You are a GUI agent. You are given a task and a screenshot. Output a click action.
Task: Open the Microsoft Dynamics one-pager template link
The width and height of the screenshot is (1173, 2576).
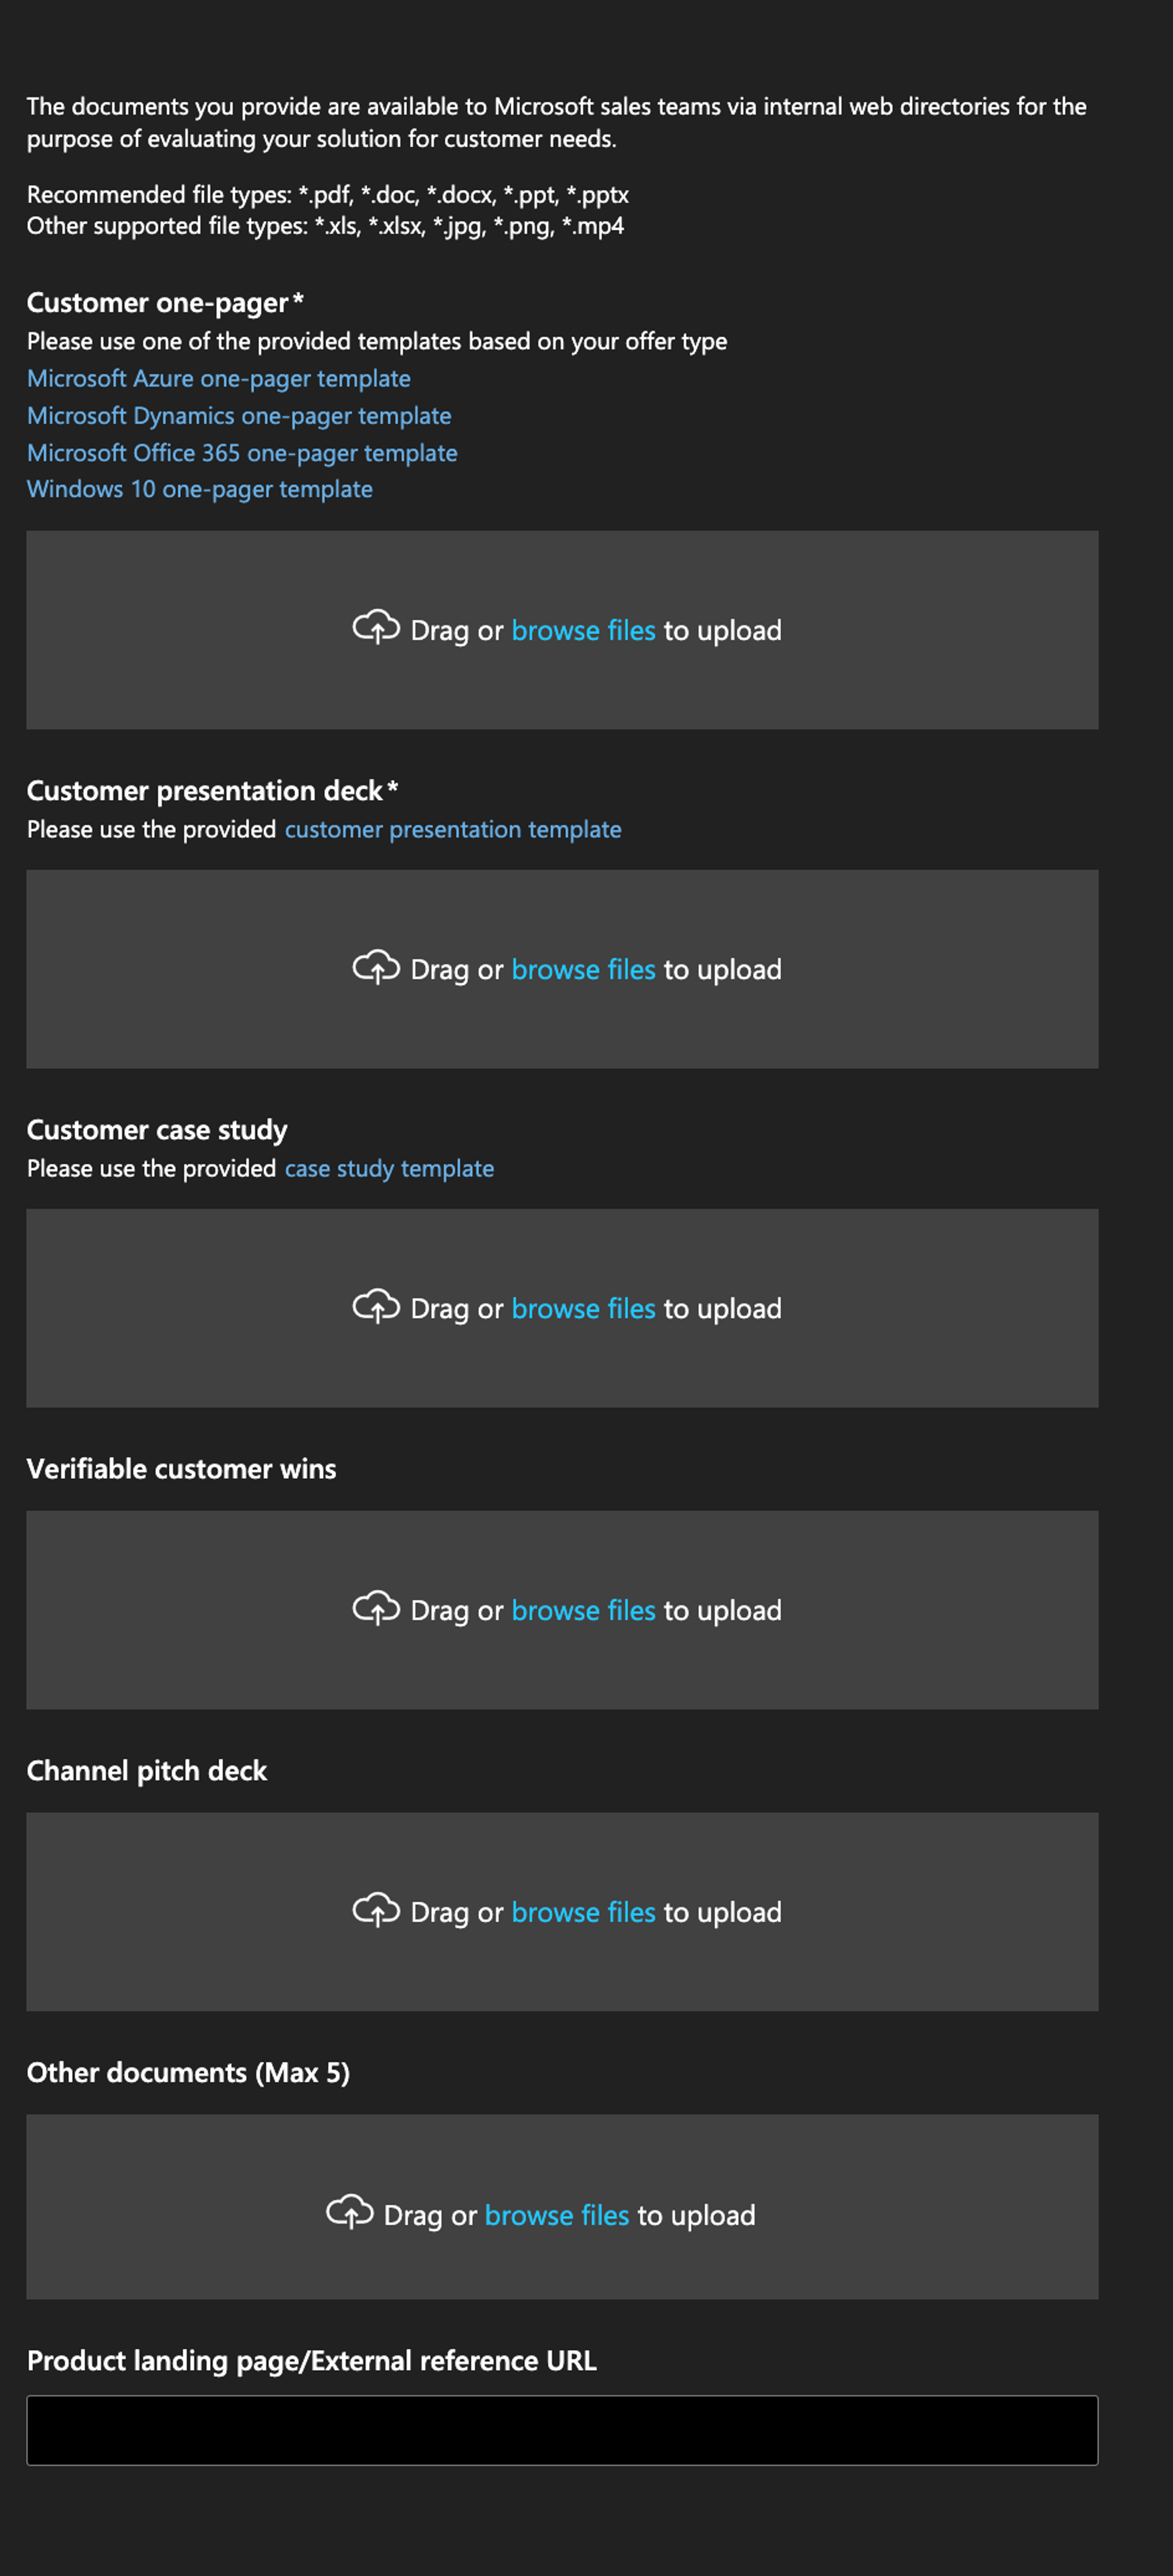[x=239, y=416]
